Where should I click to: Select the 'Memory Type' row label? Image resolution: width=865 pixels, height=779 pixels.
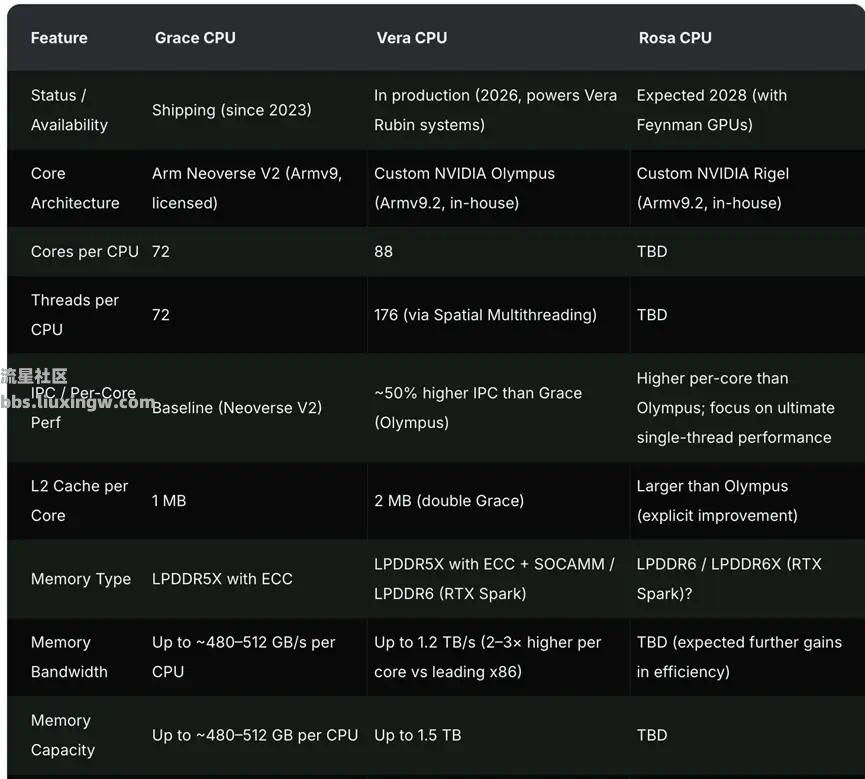(81, 579)
